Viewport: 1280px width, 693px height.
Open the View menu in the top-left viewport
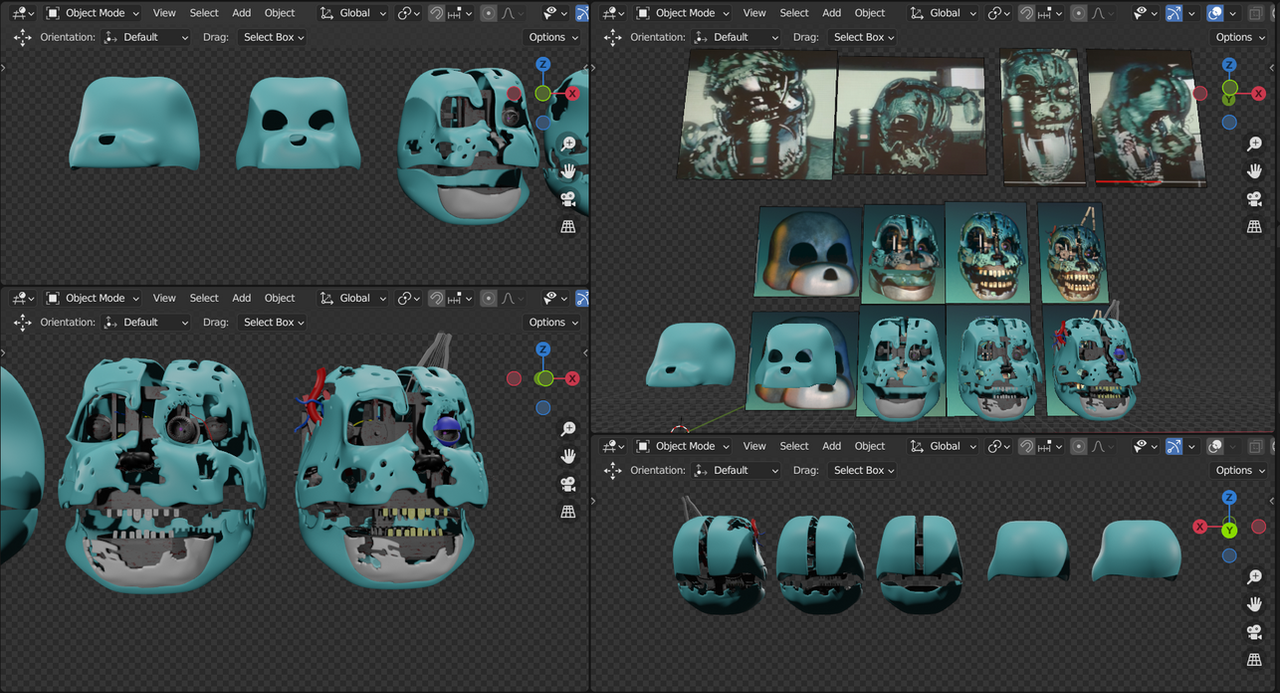(164, 13)
